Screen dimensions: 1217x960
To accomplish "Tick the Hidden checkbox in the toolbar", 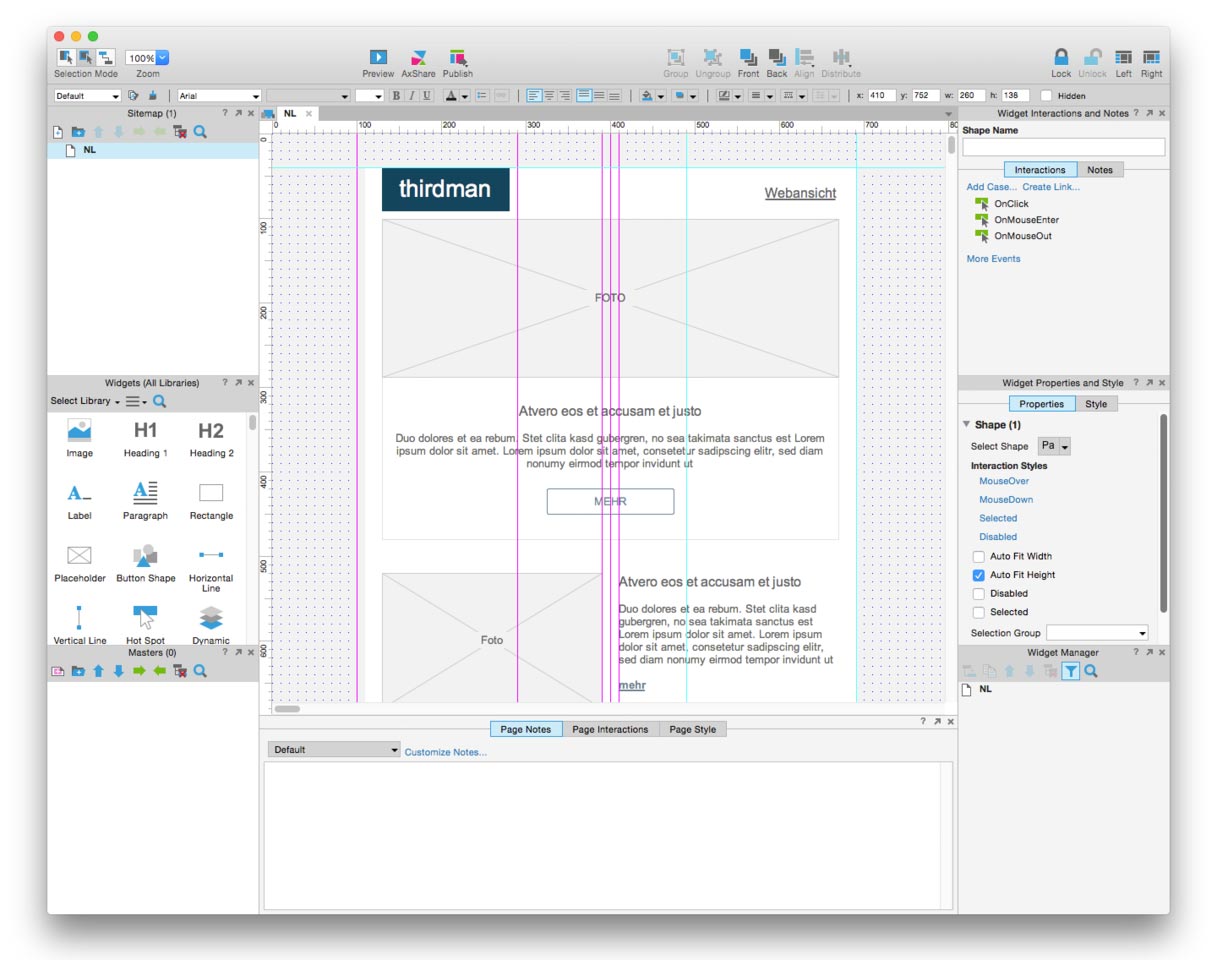I will (x=1046, y=96).
